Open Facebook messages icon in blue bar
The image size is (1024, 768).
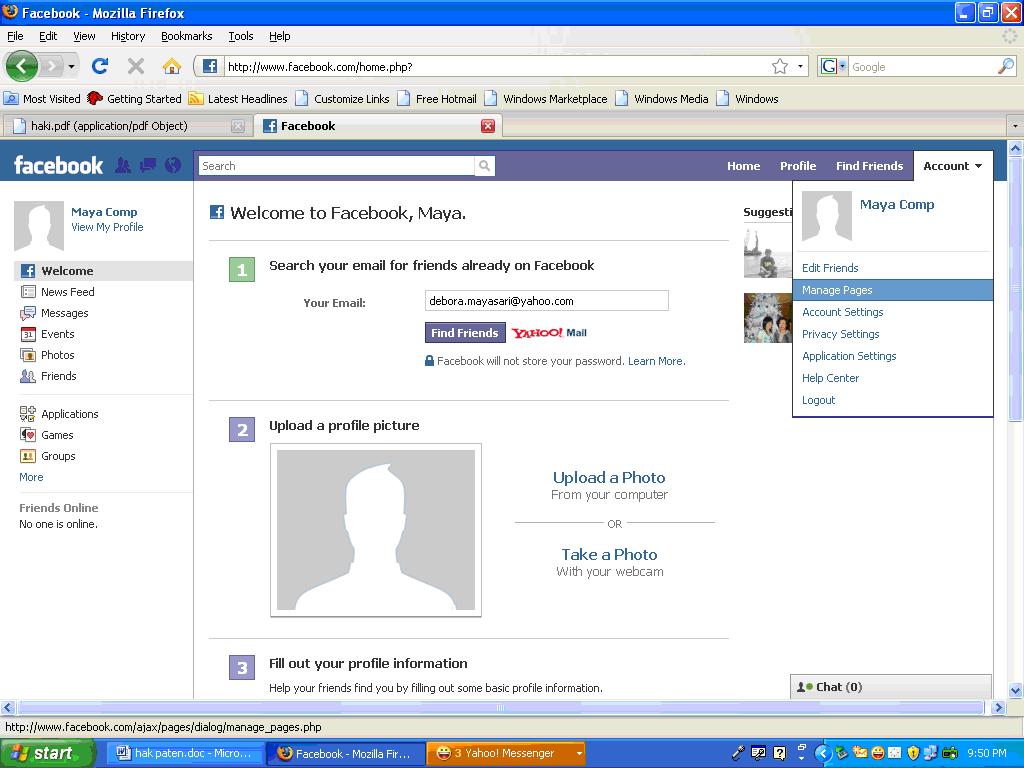148,165
